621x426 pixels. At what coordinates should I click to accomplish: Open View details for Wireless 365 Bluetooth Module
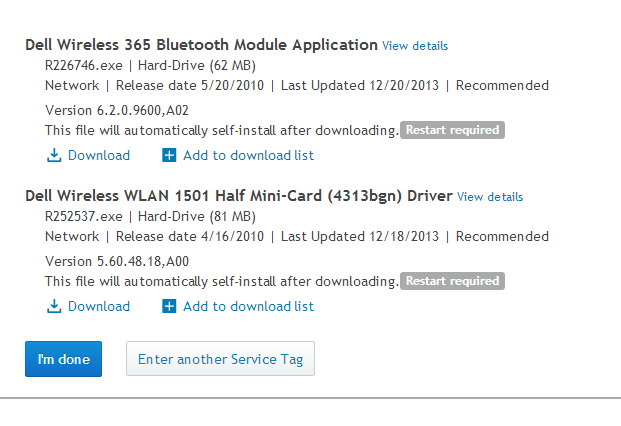415,46
